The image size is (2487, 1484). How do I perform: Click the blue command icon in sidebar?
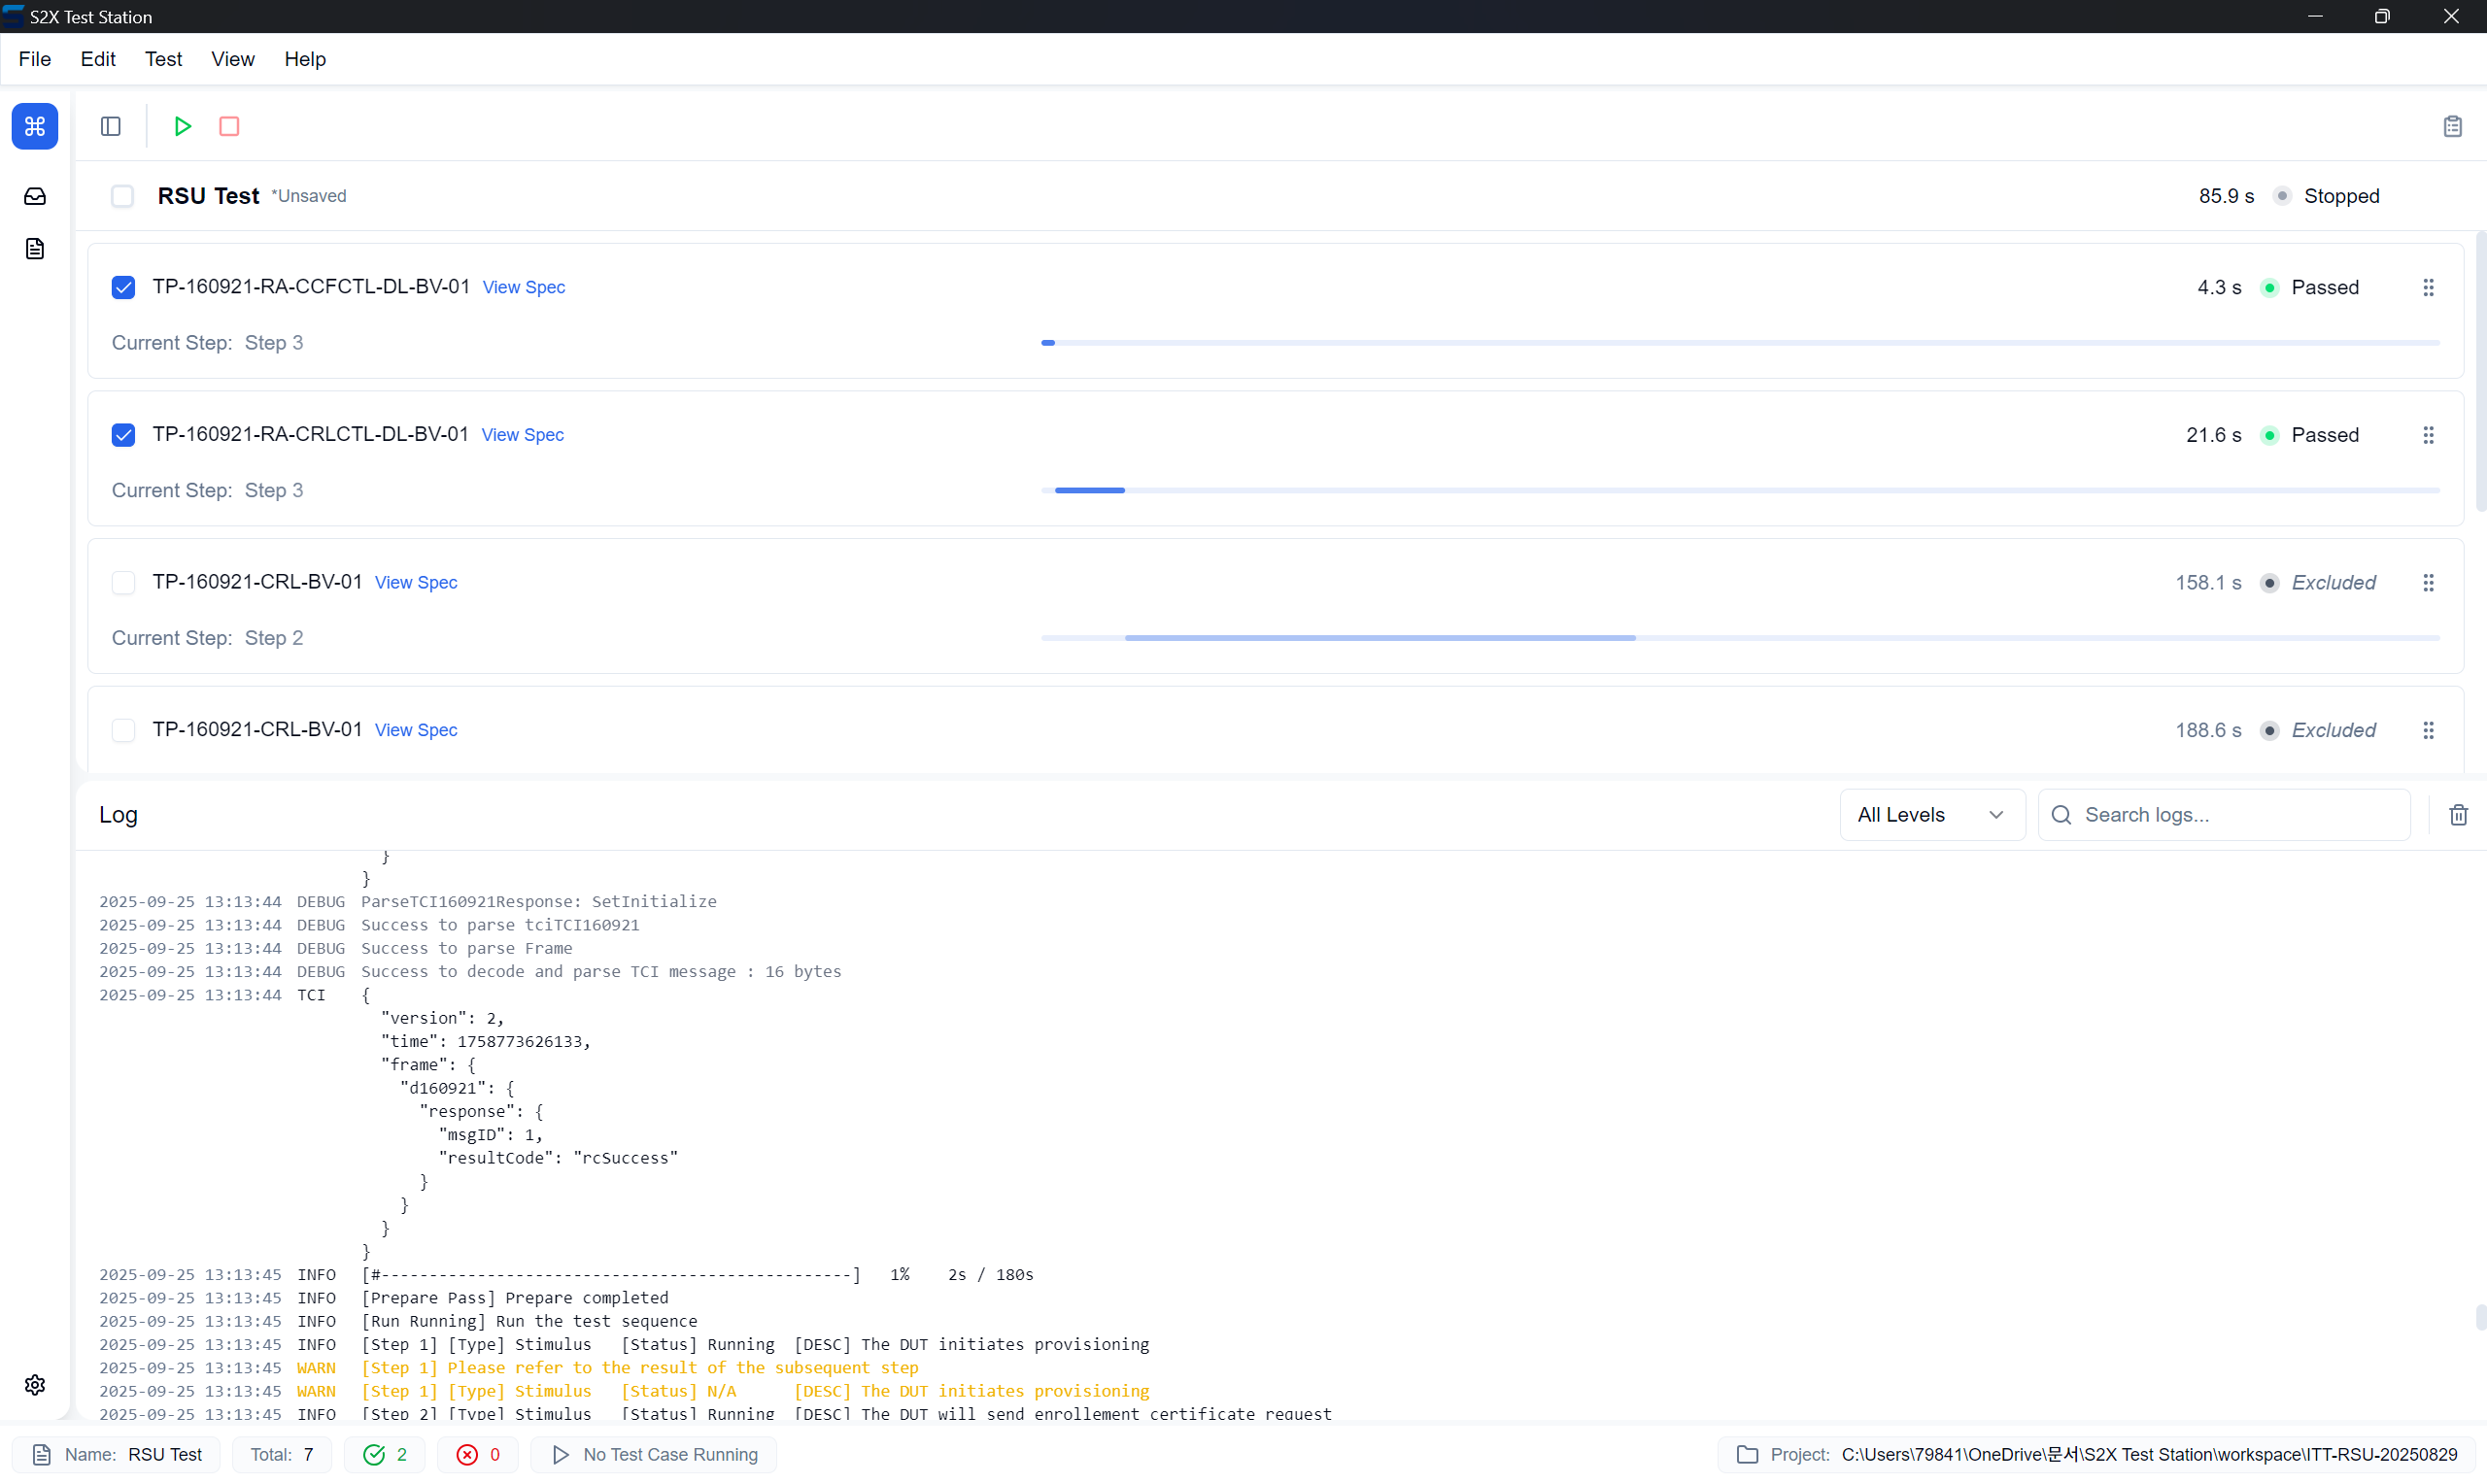35,126
